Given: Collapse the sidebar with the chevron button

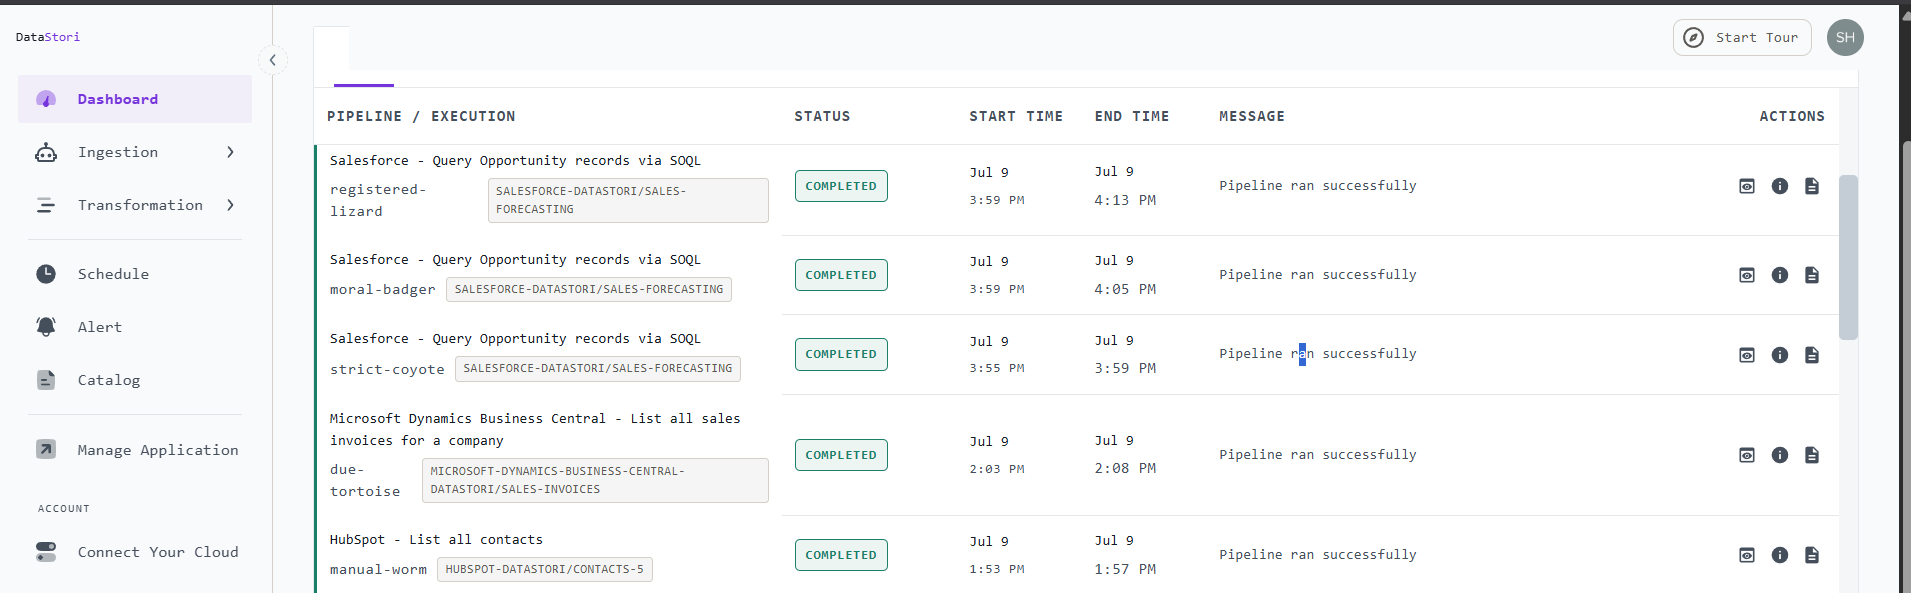Looking at the screenshot, I should [272, 60].
